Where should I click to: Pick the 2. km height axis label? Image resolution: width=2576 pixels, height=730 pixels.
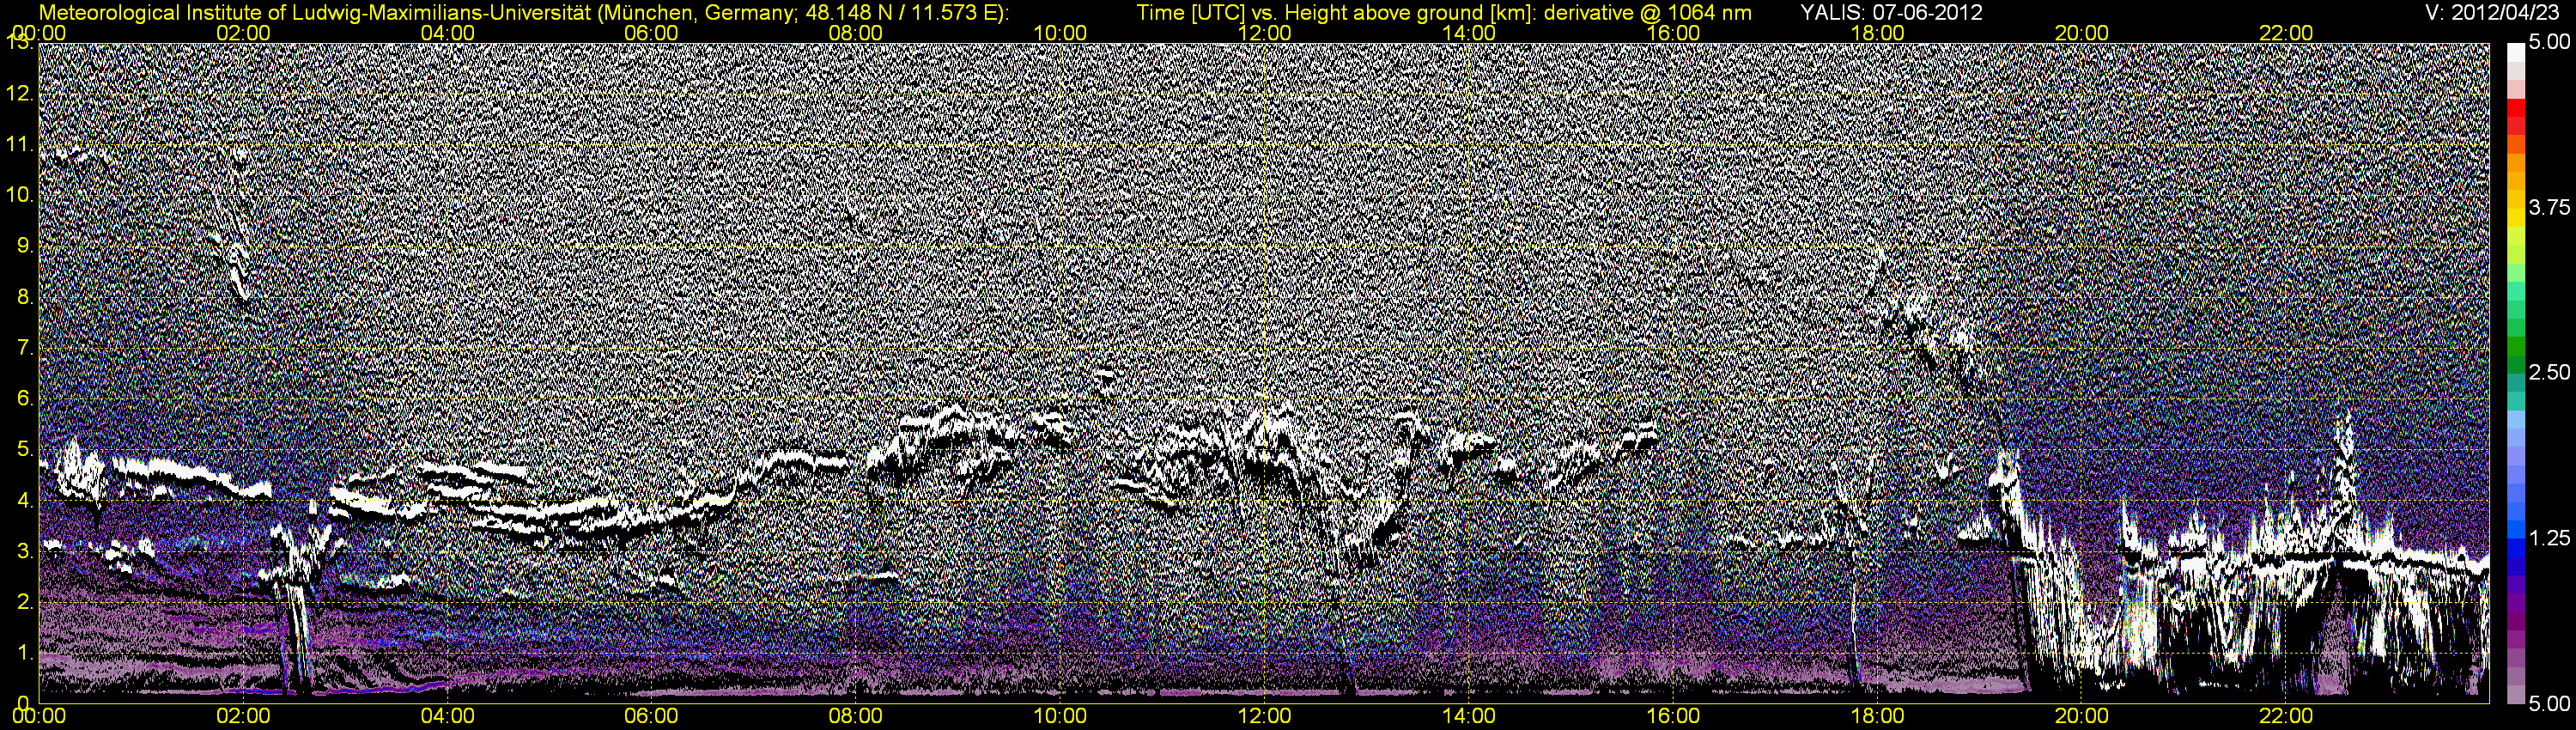[25, 602]
